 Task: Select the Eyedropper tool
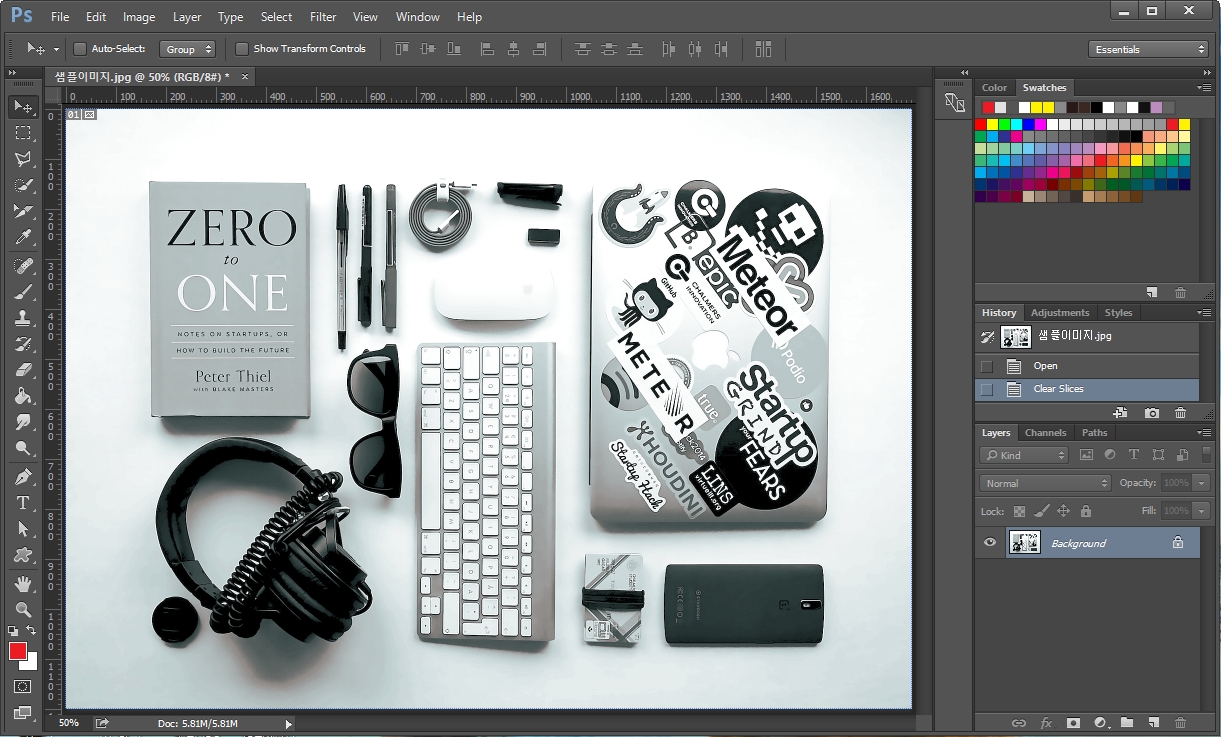click(23, 238)
